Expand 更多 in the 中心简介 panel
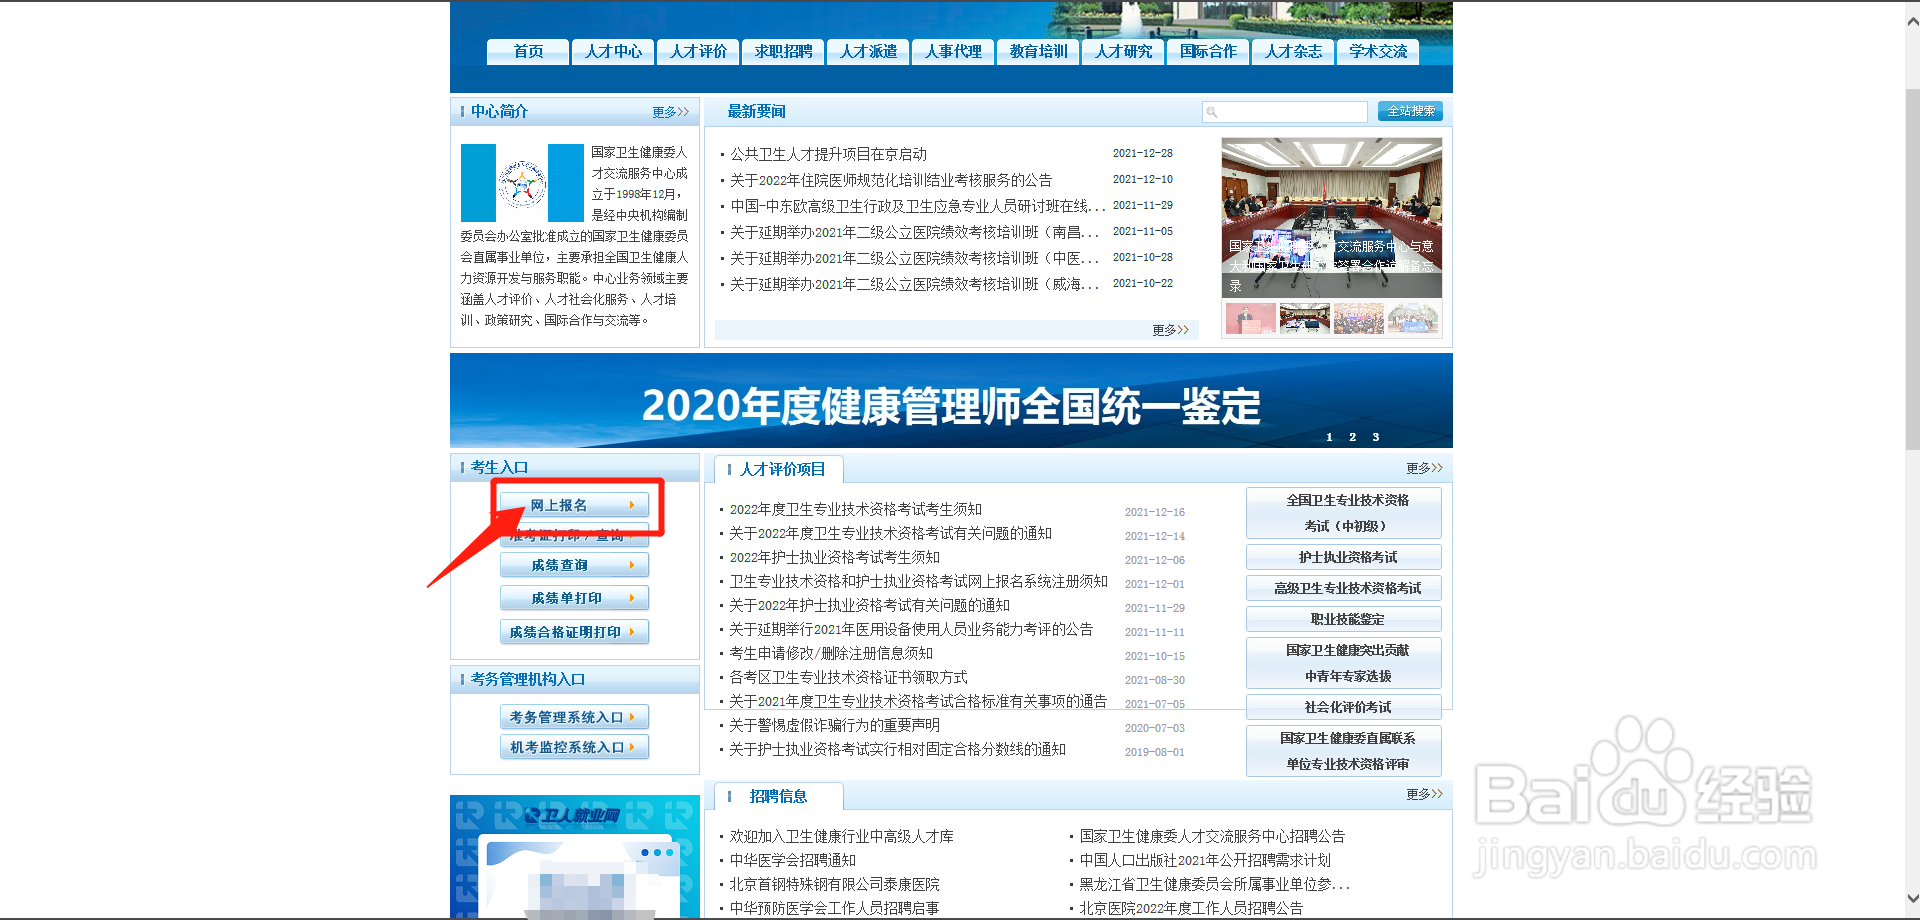Screen dimensions: 1920x920 [x=670, y=112]
